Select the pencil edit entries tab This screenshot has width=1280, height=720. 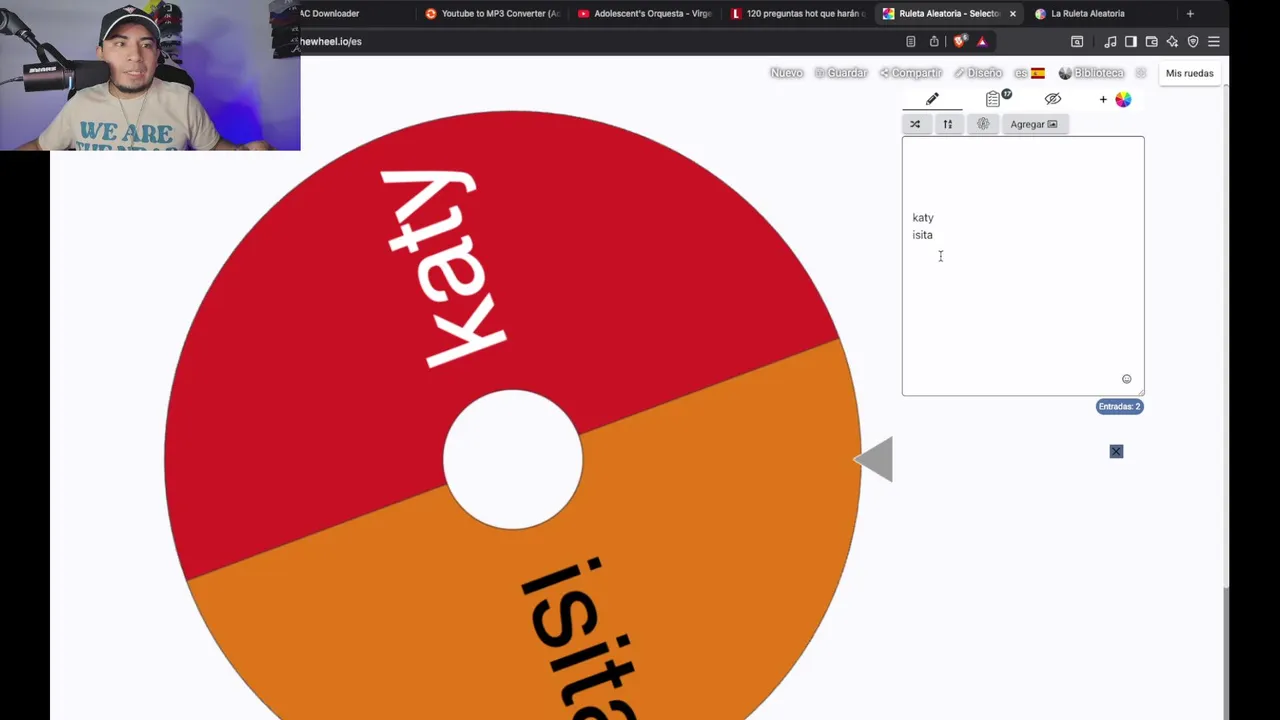click(932, 99)
